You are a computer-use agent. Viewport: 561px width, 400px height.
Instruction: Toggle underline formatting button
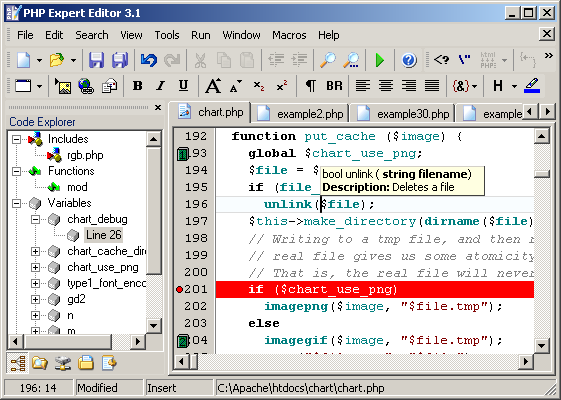click(x=184, y=86)
